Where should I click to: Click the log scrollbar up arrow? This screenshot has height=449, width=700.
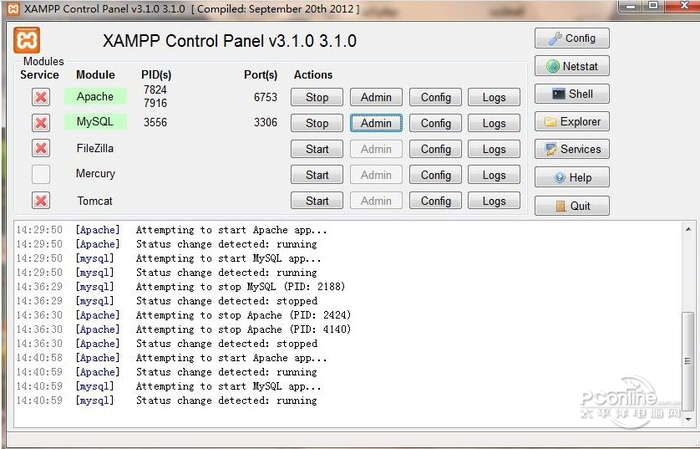pos(688,229)
